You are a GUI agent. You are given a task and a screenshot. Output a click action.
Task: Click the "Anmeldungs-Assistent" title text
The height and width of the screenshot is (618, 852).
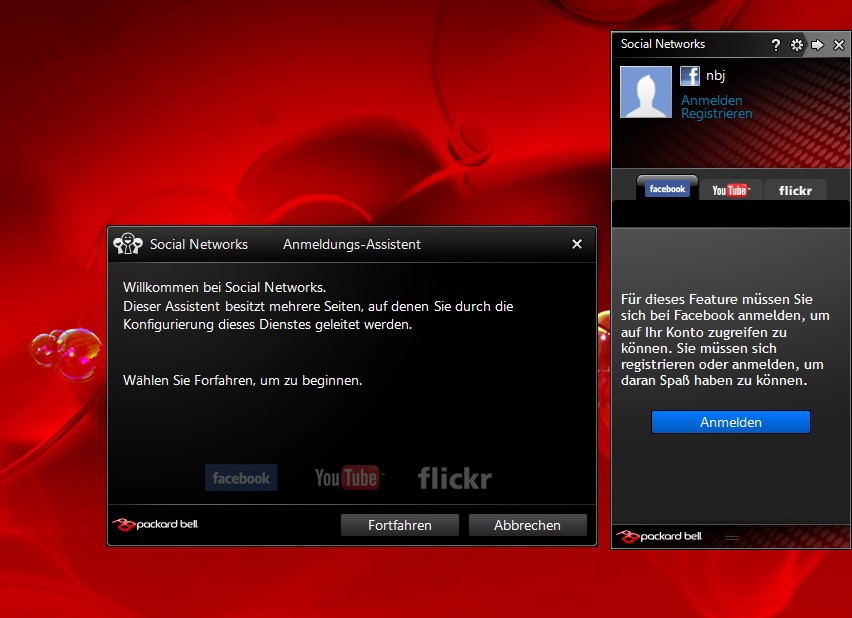(352, 245)
